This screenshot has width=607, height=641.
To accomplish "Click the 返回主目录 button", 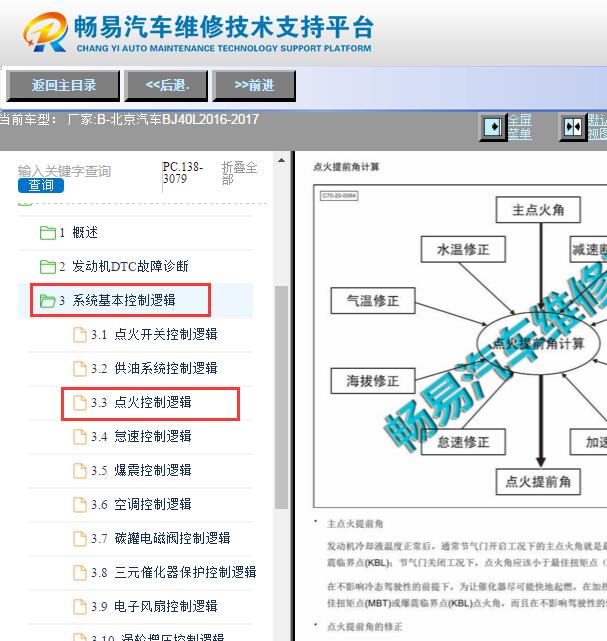I will (x=63, y=85).
